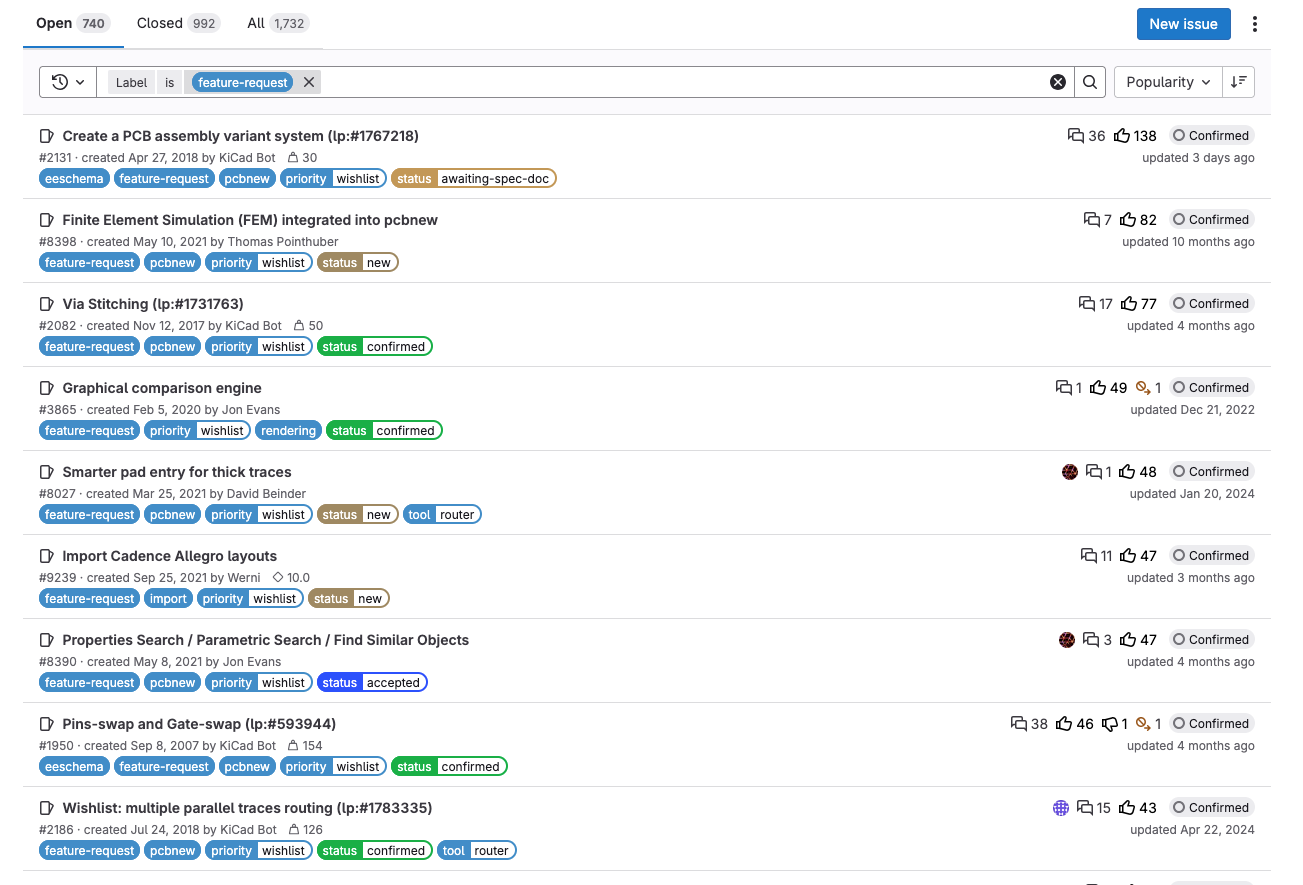
Task: Click comments icon on PCB assembly variant issue
Action: tap(1076, 136)
